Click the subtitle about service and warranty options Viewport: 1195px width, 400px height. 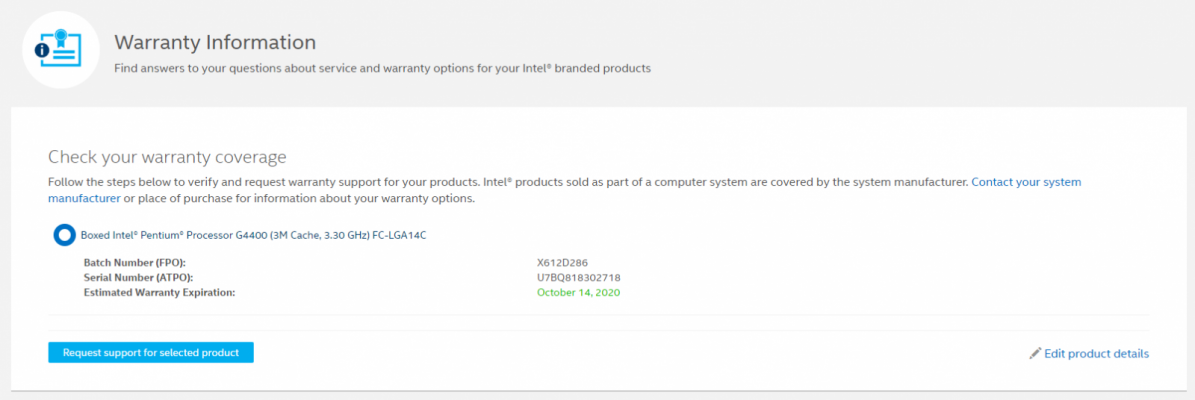pyautogui.click(x=383, y=69)
